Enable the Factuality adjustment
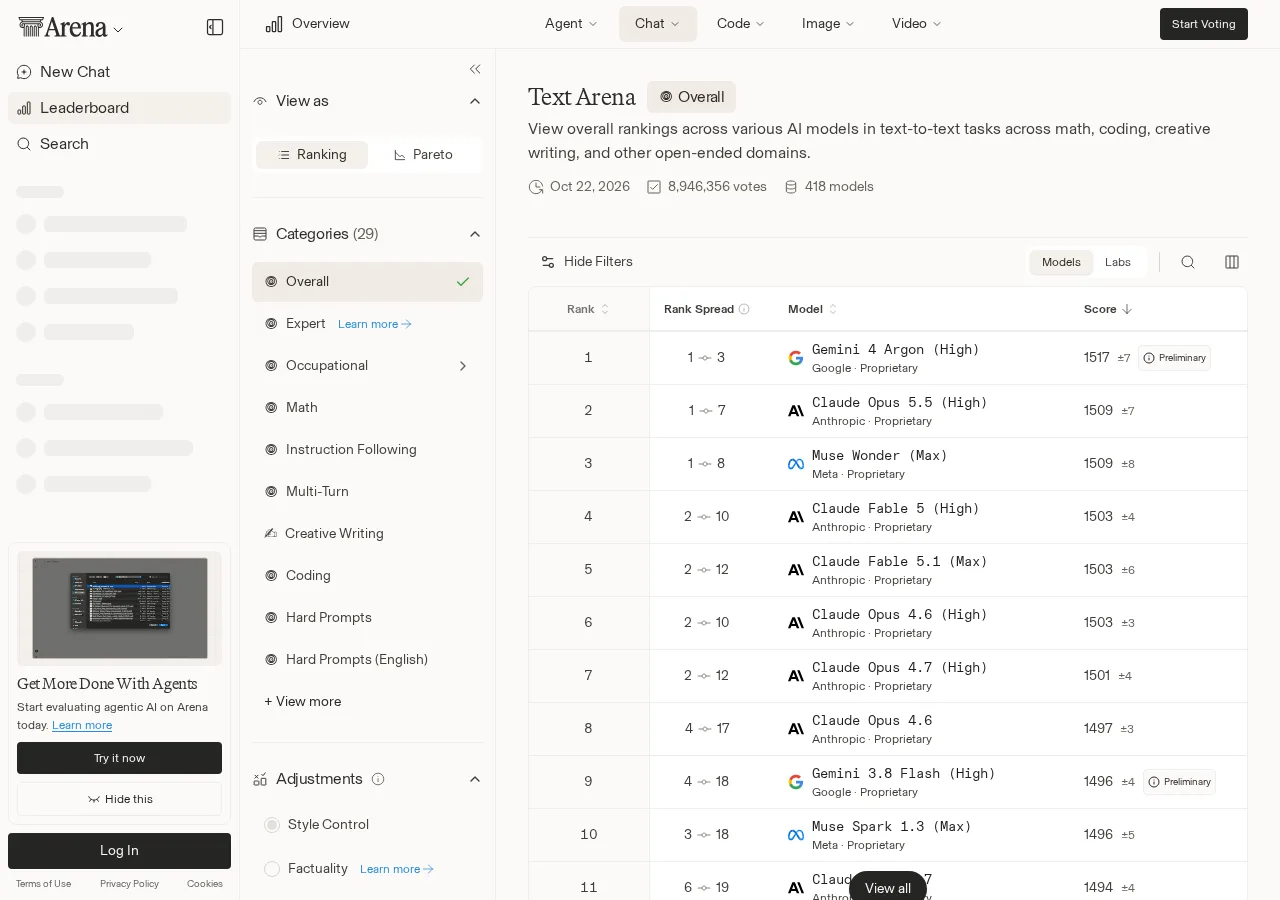The image size is (1280, 900). [x=272, y=869]
